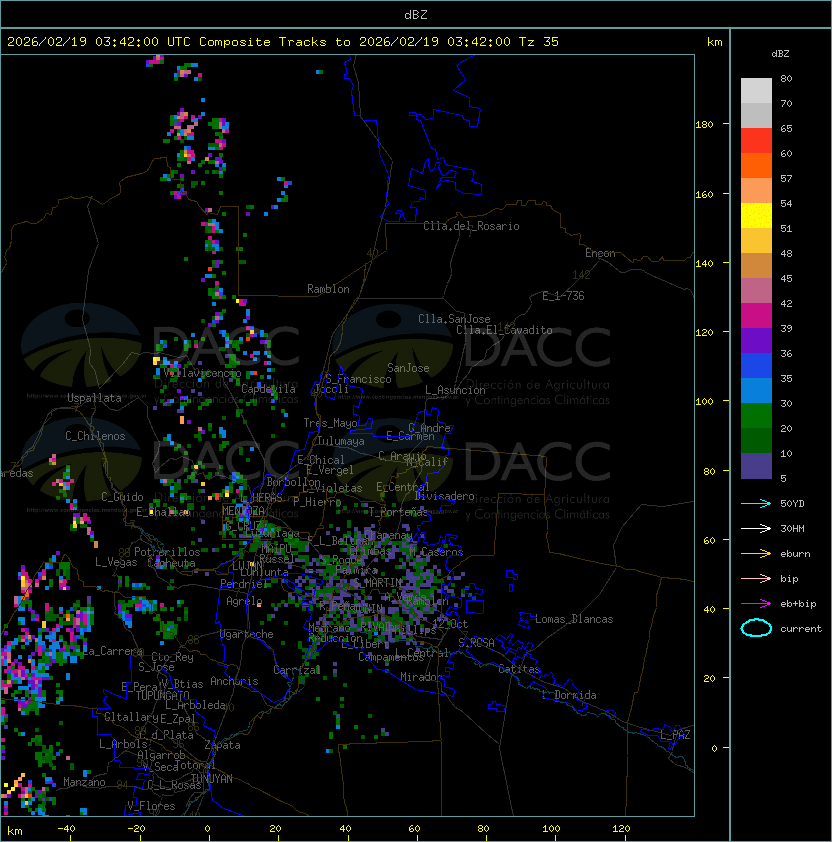Click the 'Encon' place label
Screen dimensions: 832x842
[600, 253]
